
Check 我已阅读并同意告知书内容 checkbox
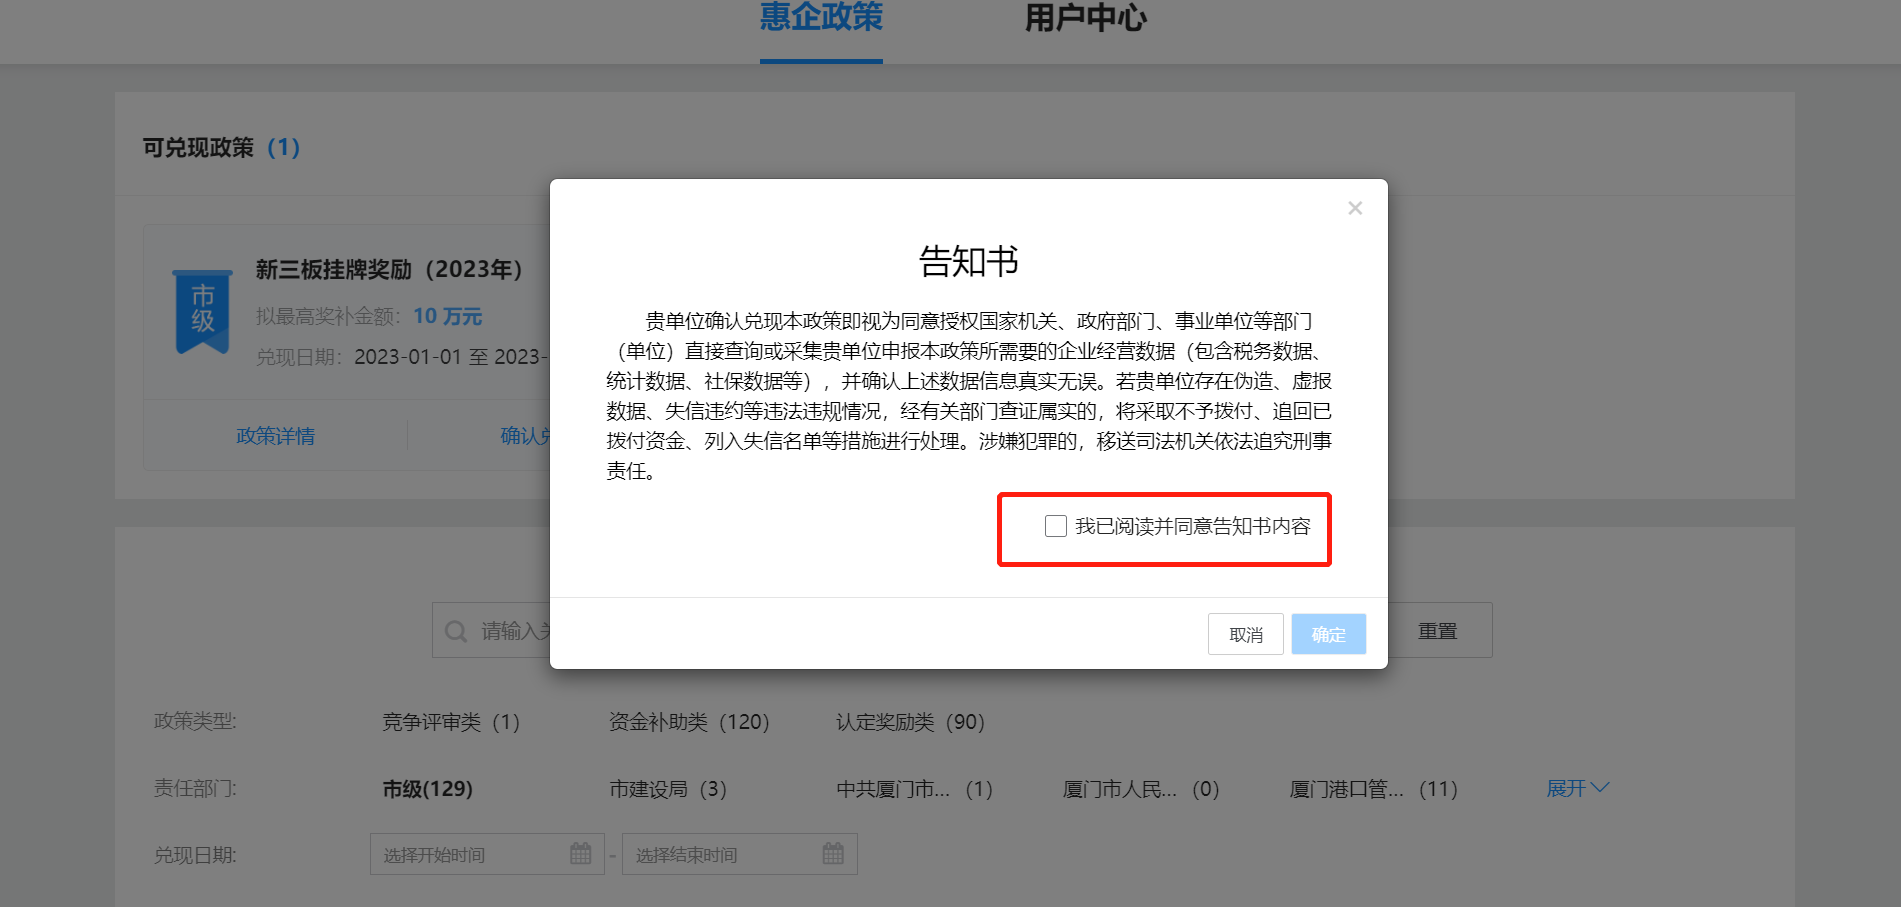click(1056, 526)
